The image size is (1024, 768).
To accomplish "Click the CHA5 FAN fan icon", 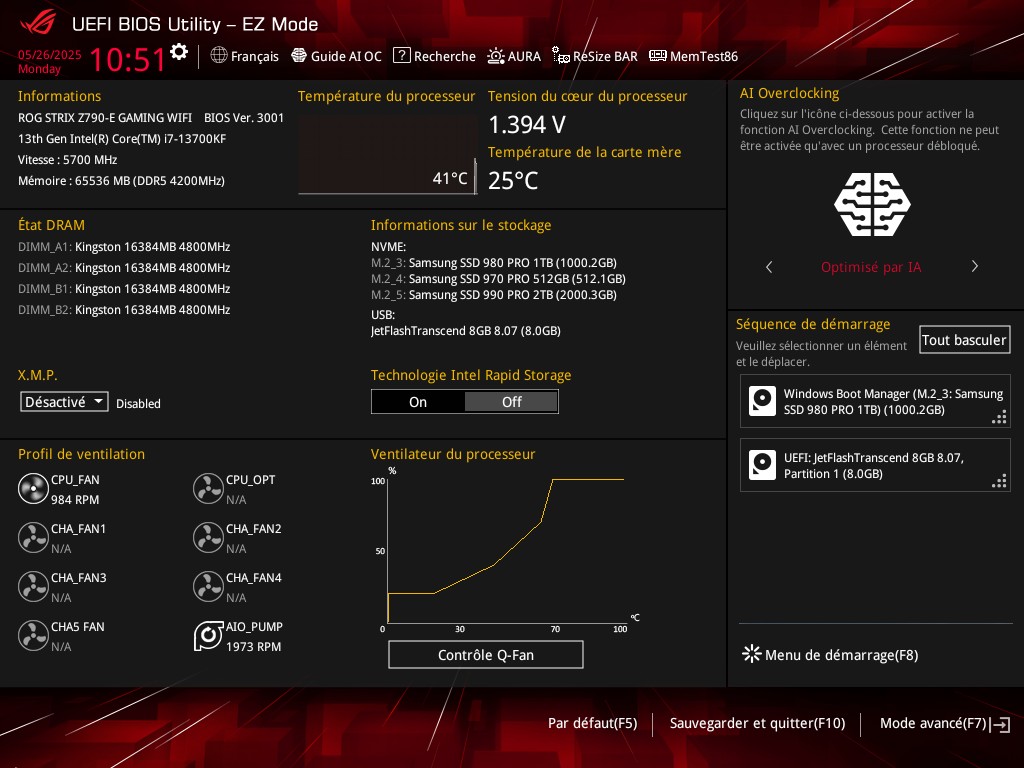I will pyautogui.click(x=33, y=635).
